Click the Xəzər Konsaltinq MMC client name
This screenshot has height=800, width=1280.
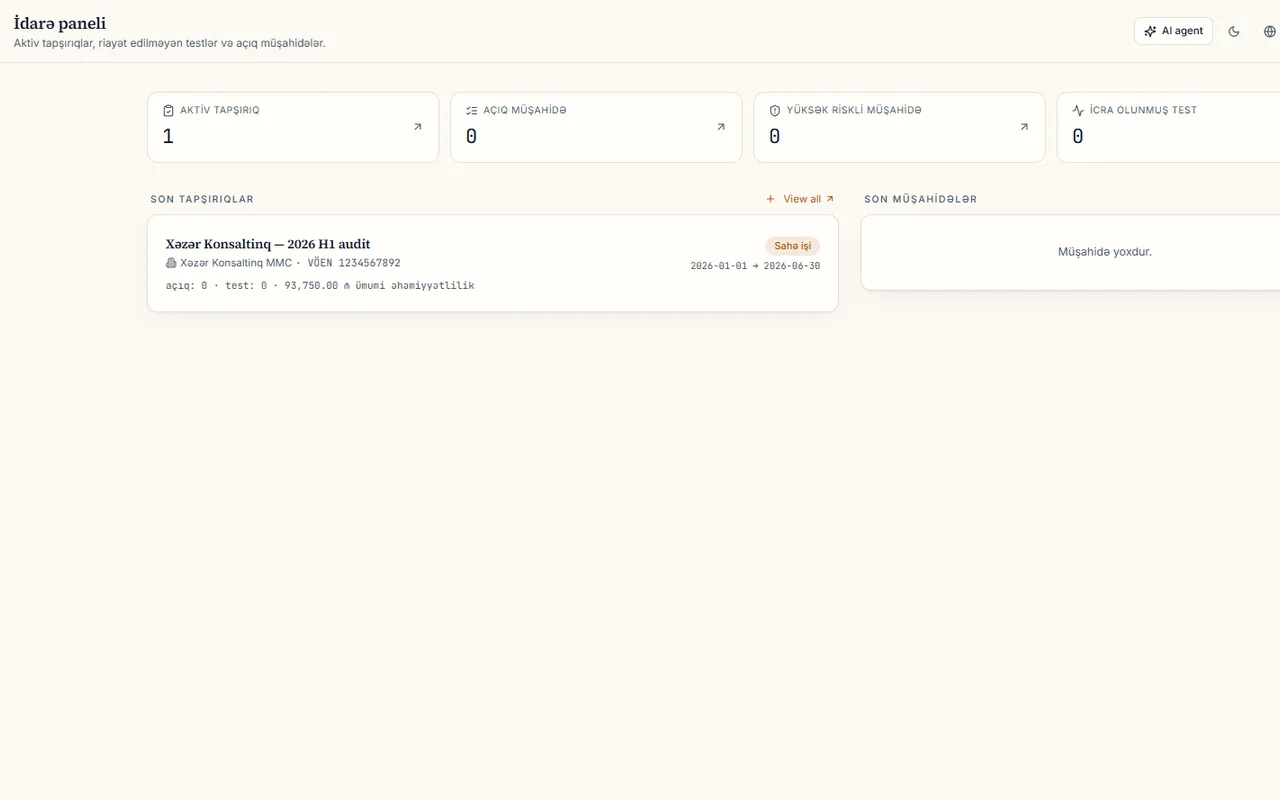(x=236, y=263)
